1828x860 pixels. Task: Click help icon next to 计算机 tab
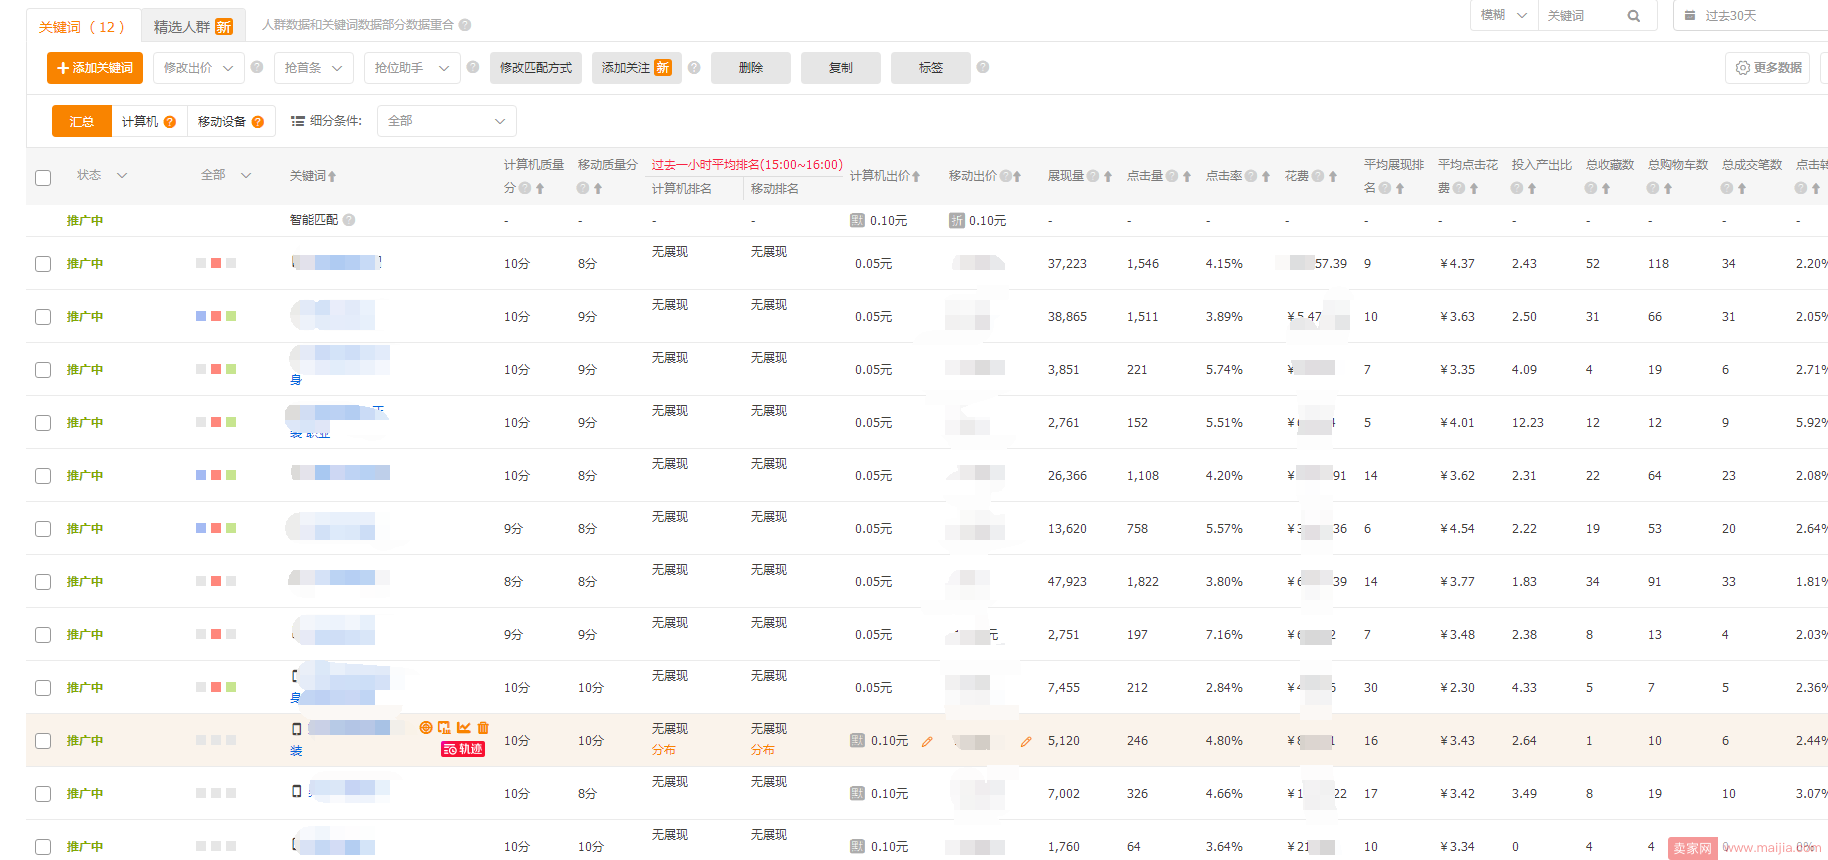[170, 122]
